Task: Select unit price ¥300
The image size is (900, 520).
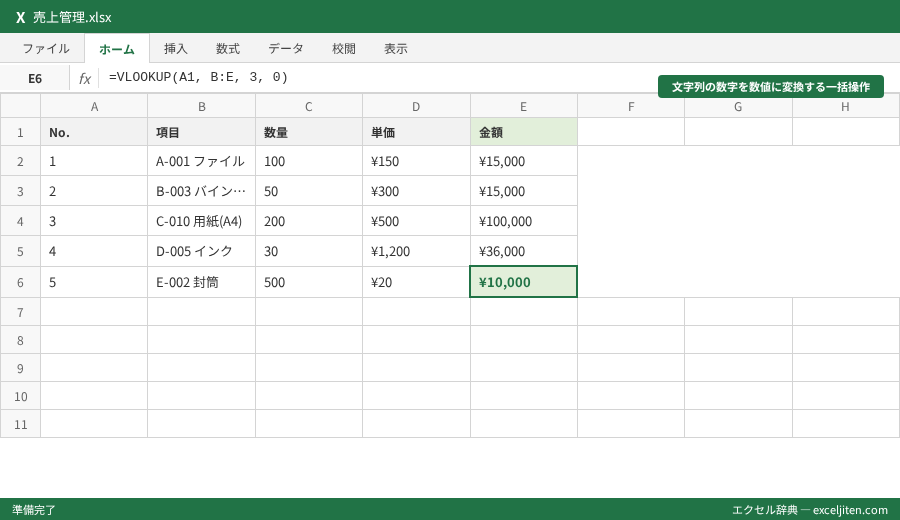Action: [x=416, y=191]
